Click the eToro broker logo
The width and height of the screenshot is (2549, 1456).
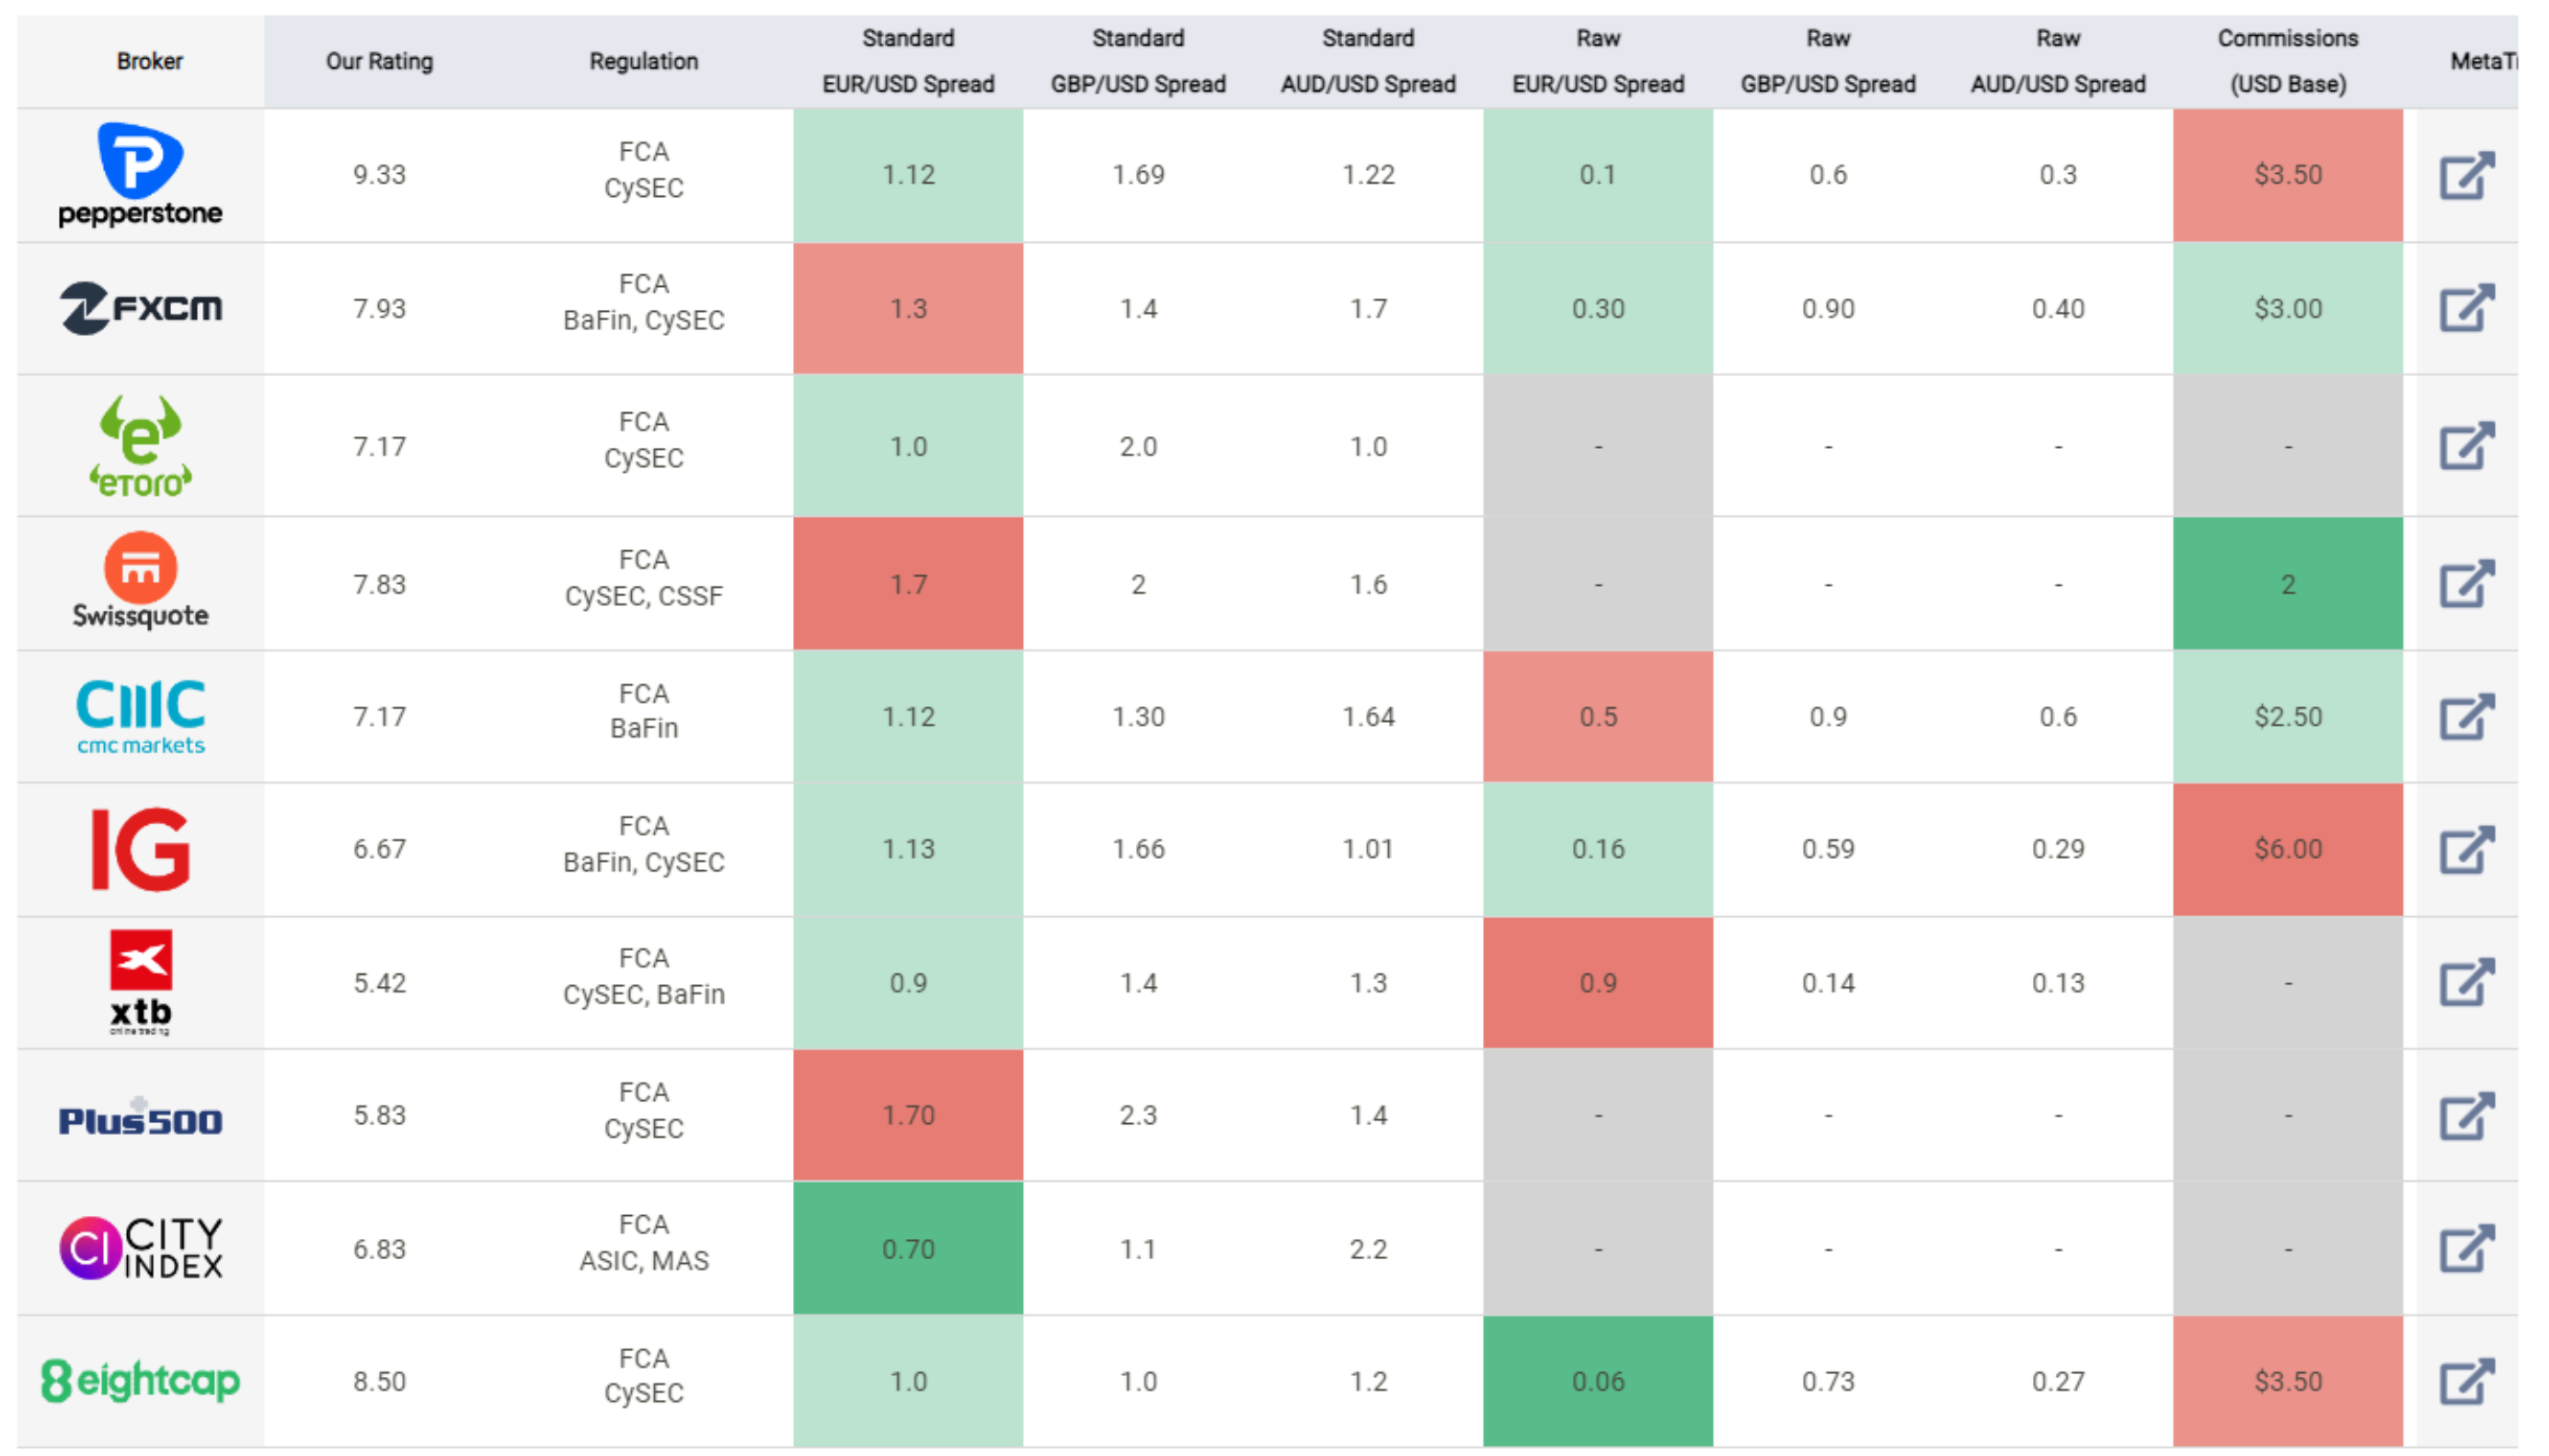pos(140,446)
